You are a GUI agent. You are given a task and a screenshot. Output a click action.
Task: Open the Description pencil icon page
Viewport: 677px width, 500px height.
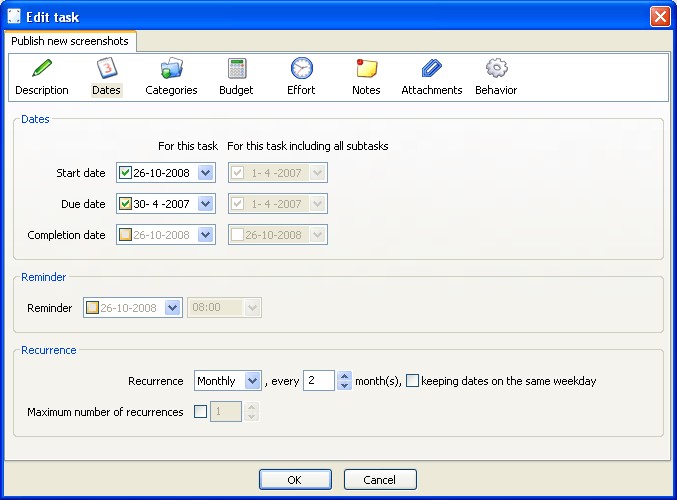pos(42,69)
